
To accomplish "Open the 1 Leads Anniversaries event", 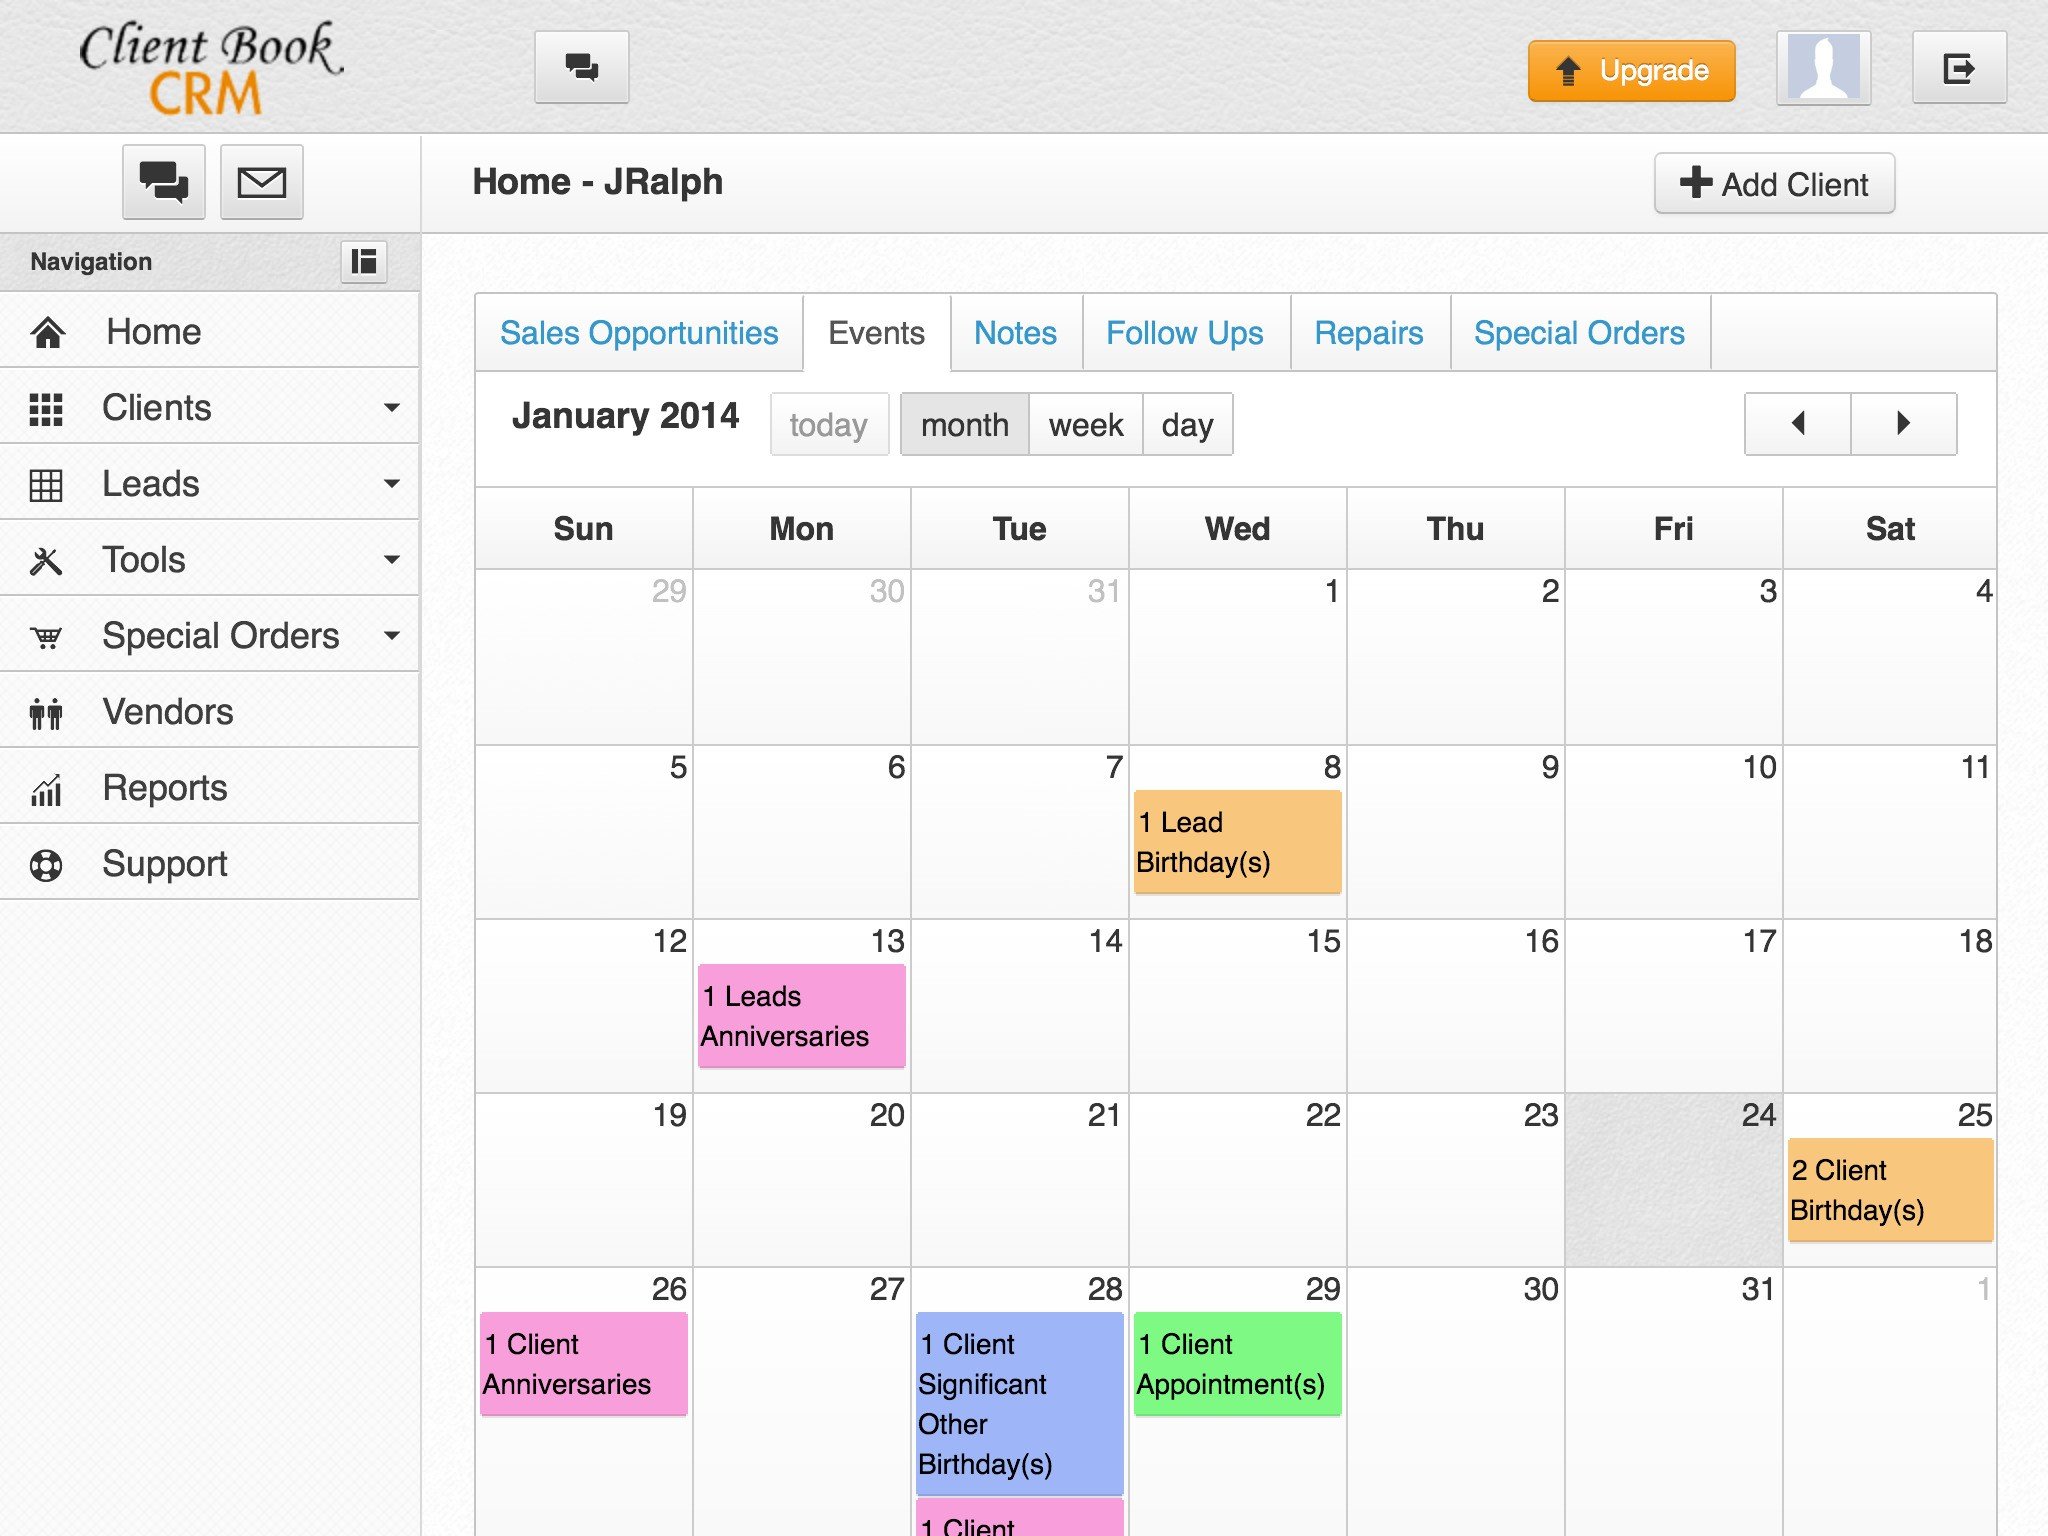I will coord(802,1016).
